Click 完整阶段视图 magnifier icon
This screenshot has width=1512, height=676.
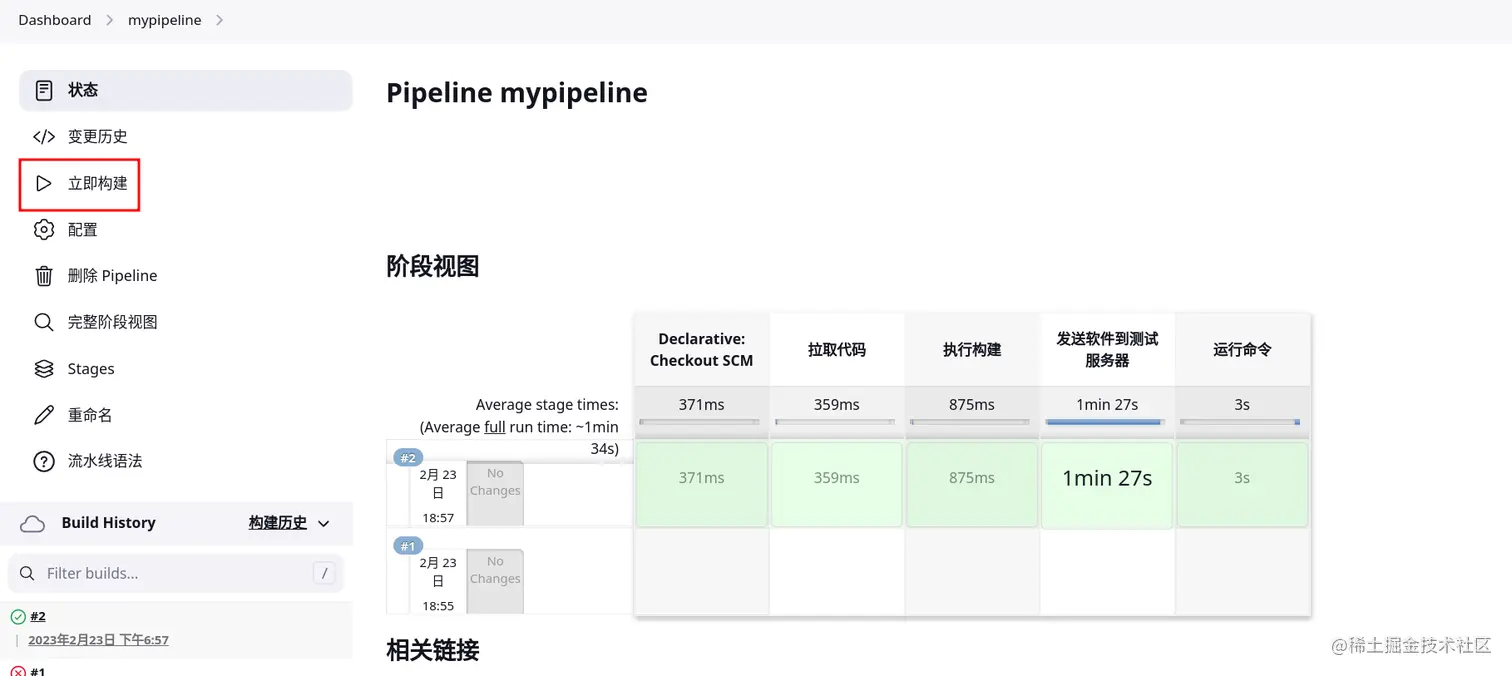[x=44, y=322]
